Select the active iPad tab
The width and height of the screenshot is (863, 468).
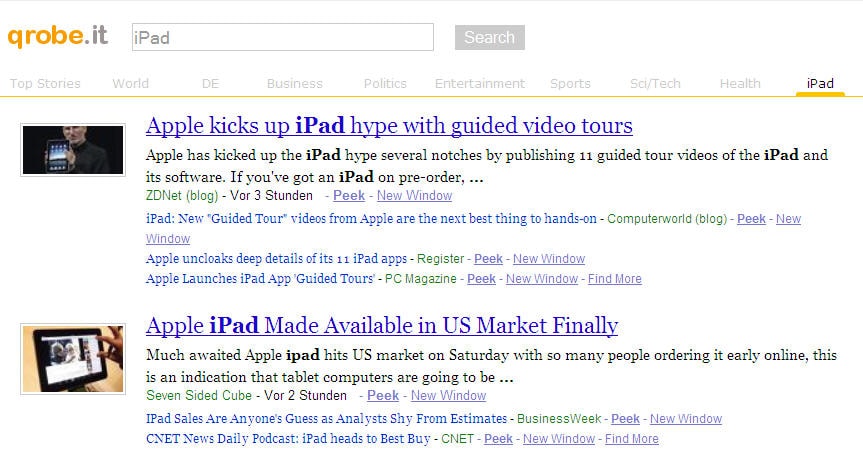[x=820, y=84]
